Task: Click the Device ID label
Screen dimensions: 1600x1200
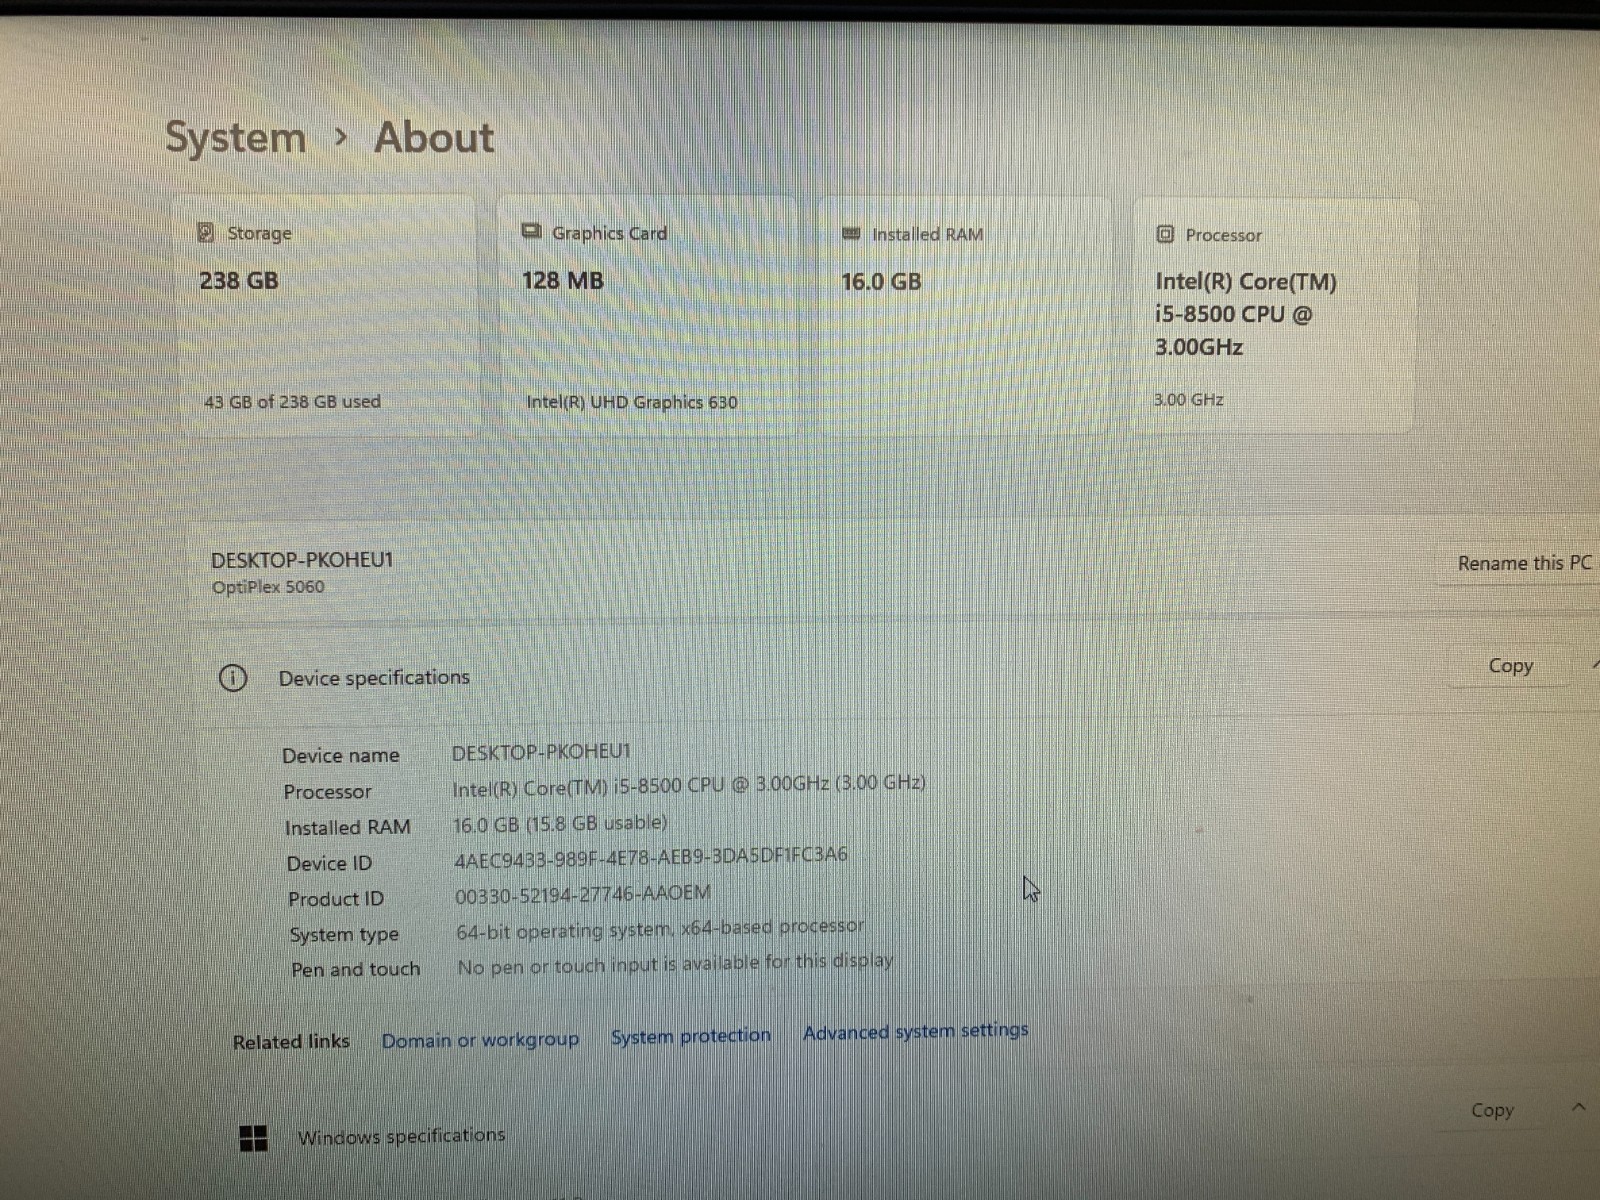Action: click(329, 863)
